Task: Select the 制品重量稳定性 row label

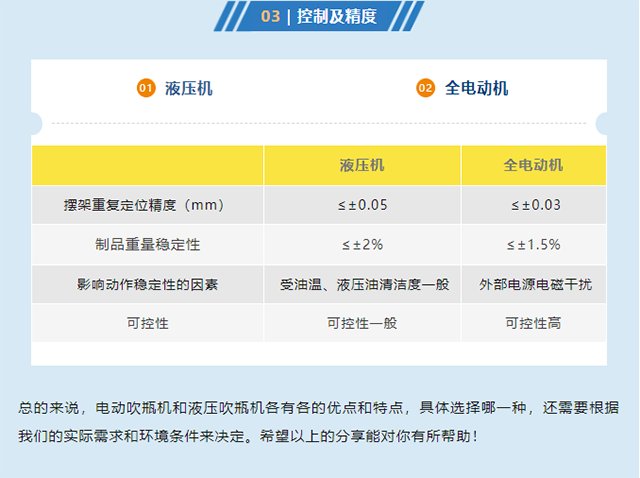Action: point(148,244)
